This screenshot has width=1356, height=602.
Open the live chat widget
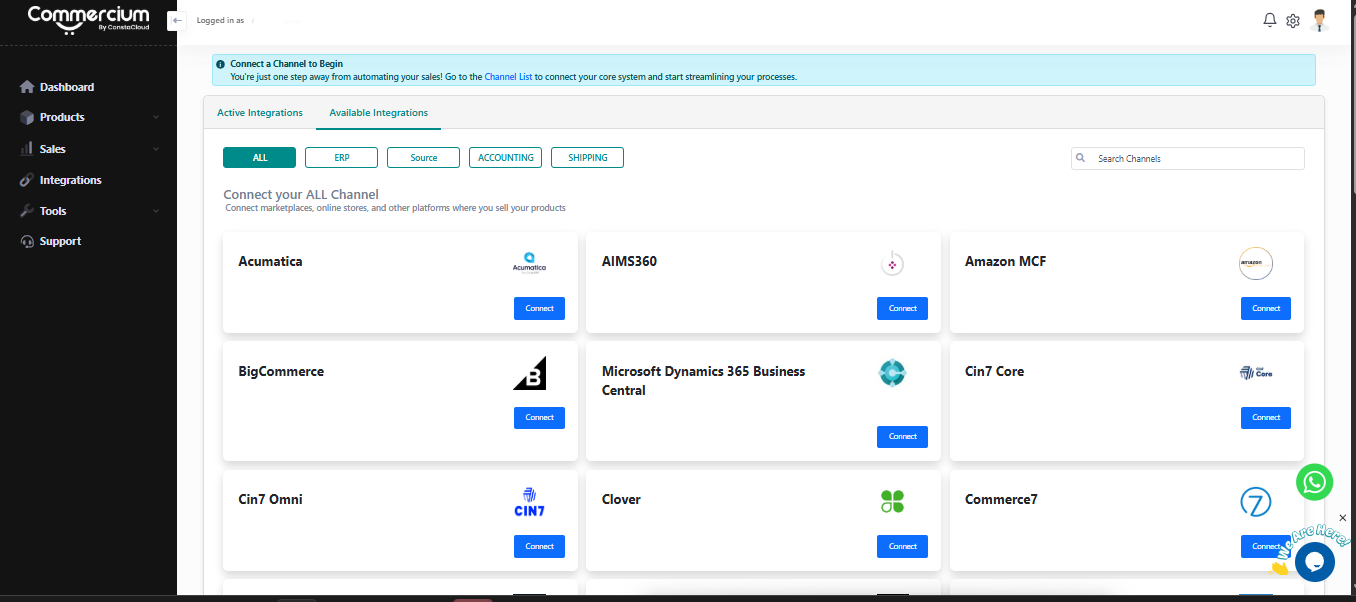pyautogui.click(x=1314, y=561)
